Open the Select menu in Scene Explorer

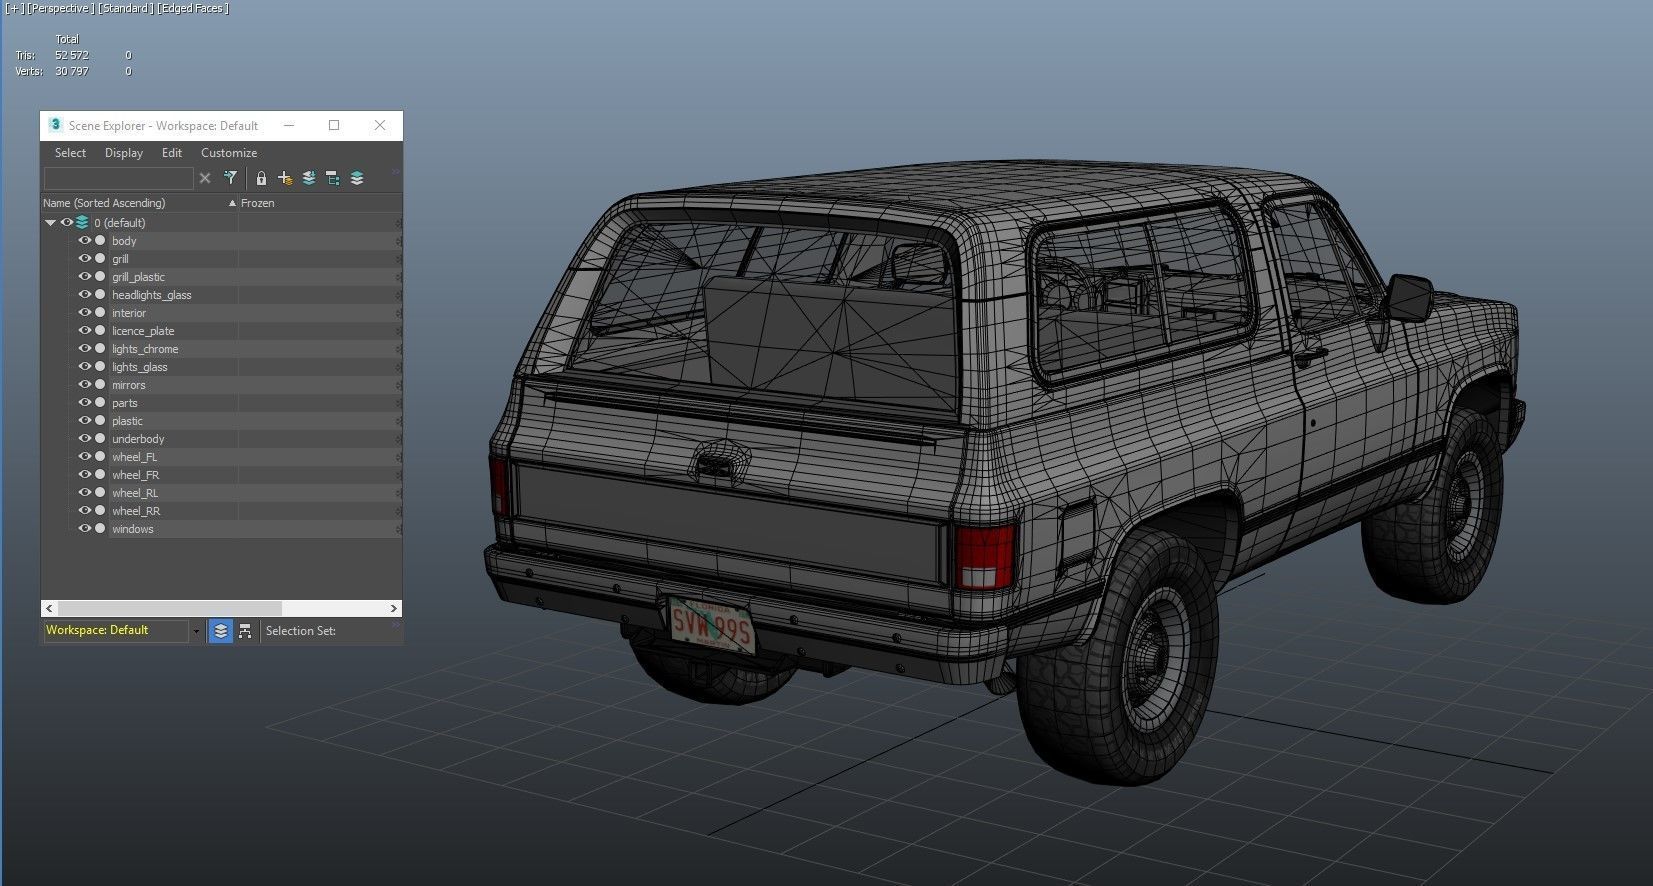70,153
